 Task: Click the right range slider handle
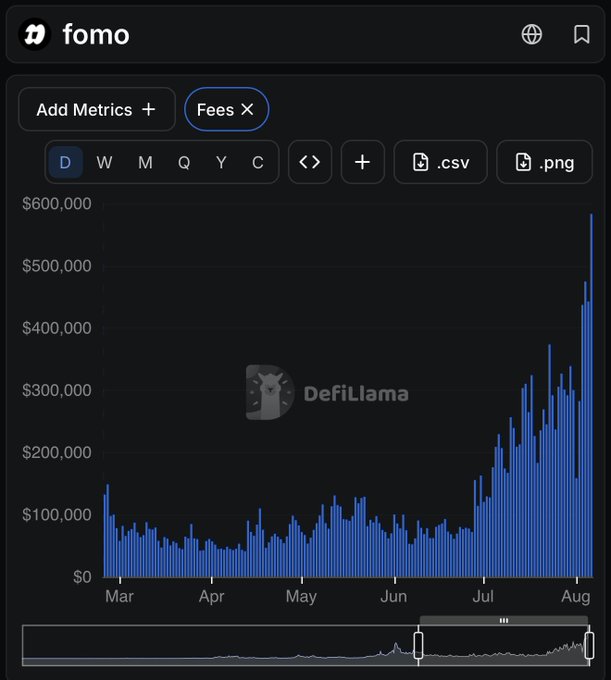[589, 645]
